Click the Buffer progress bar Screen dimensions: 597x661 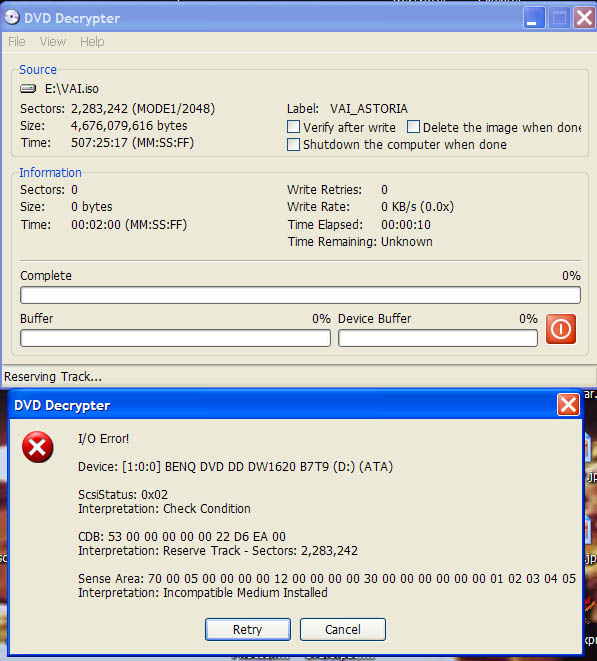[175, 338]
